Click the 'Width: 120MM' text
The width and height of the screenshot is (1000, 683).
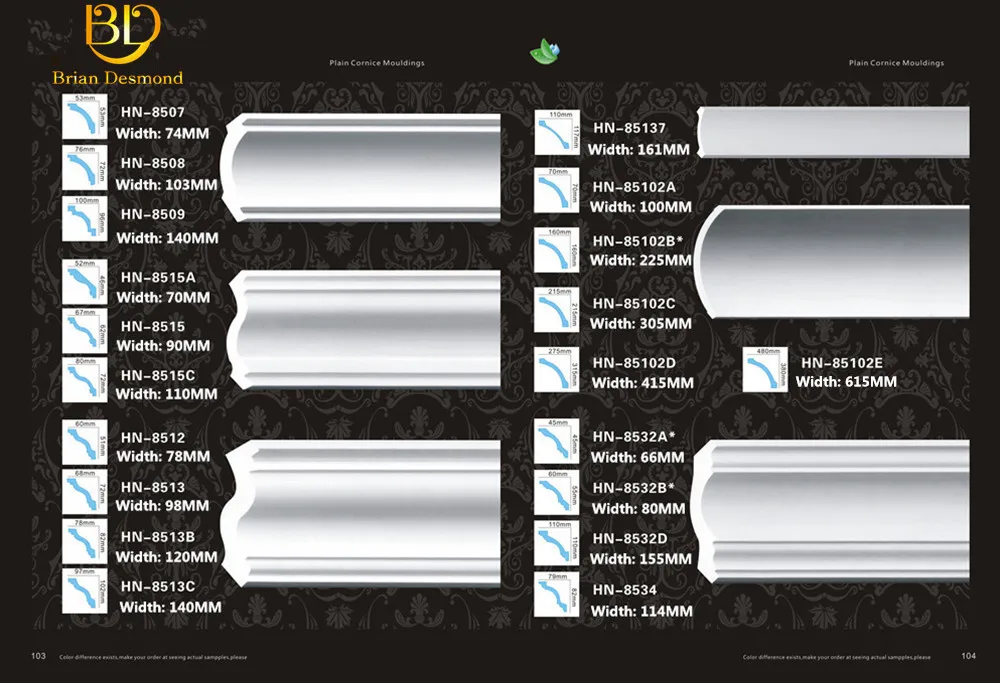166,557
